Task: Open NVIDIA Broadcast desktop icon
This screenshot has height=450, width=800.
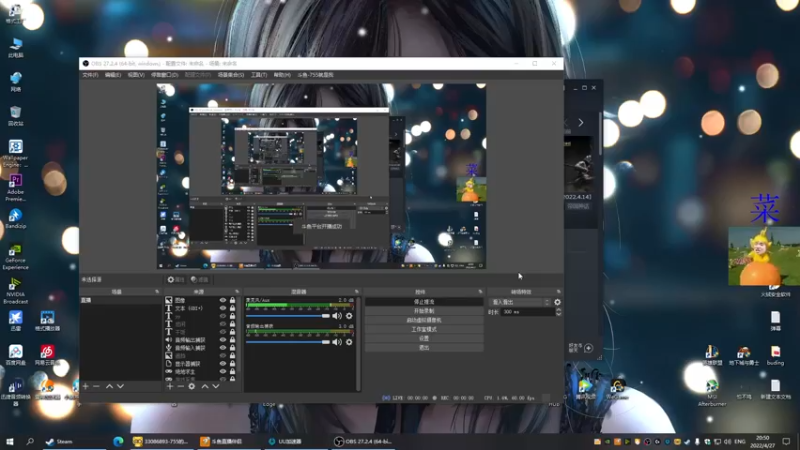Action: pos(15,291)
